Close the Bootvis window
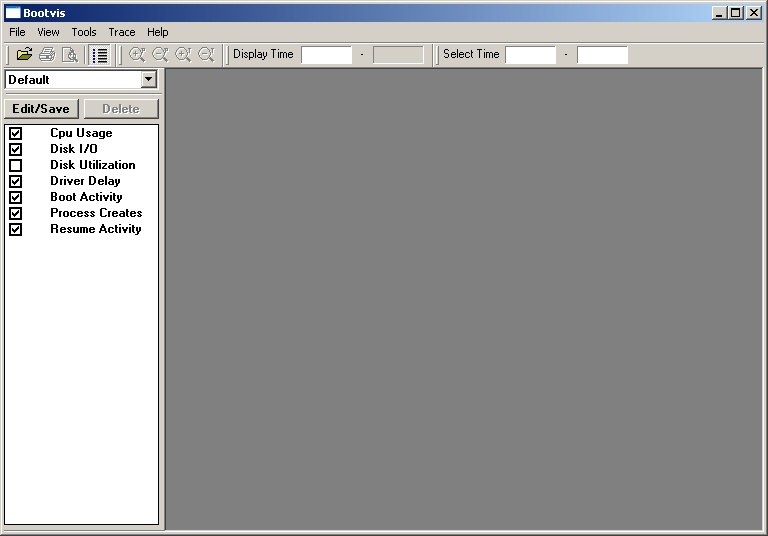This screenshot has height=536, width=768. pos(754,13)
